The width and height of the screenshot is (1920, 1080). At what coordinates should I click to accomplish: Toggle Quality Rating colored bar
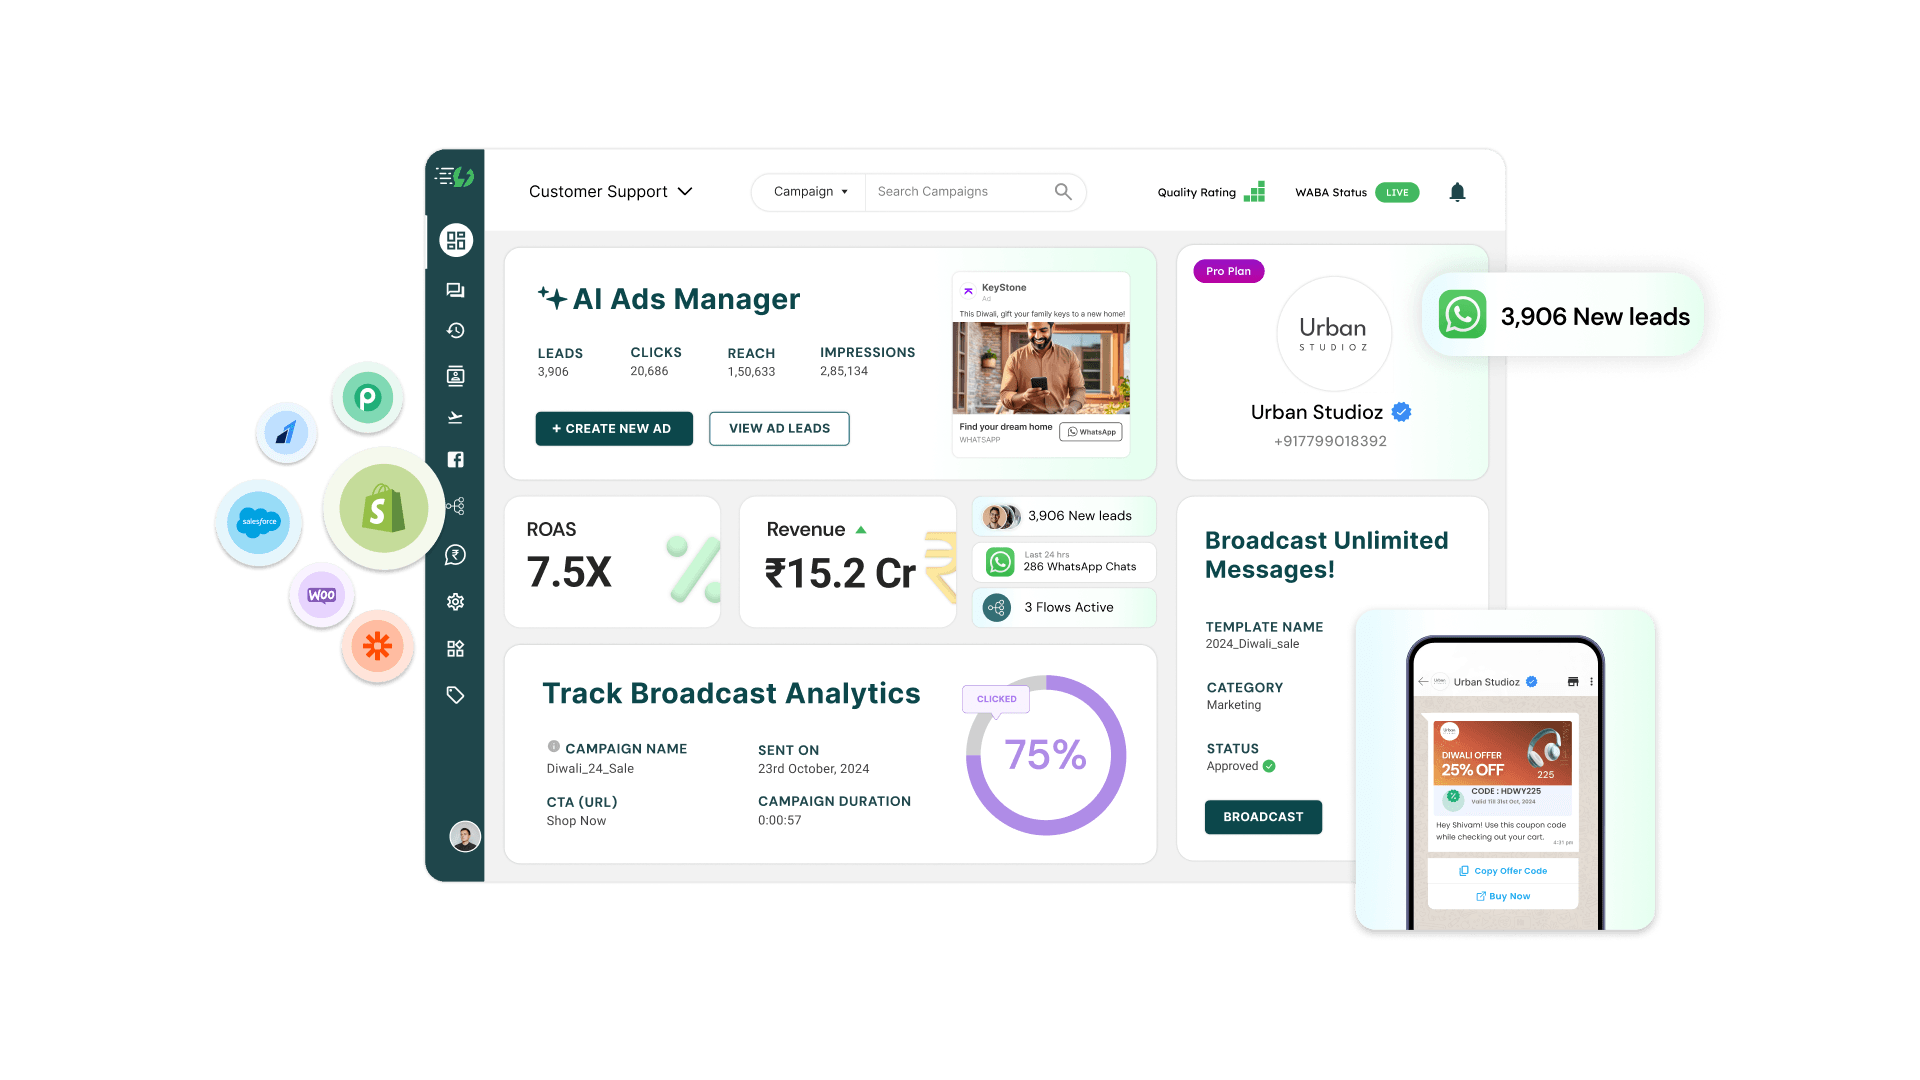tap(1255, 191)
